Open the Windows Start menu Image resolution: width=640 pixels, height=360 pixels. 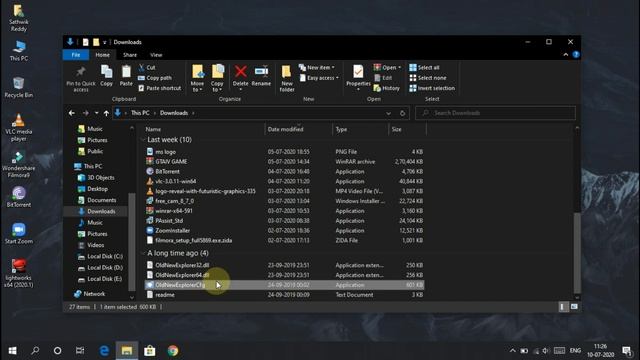tap(12, 351)
